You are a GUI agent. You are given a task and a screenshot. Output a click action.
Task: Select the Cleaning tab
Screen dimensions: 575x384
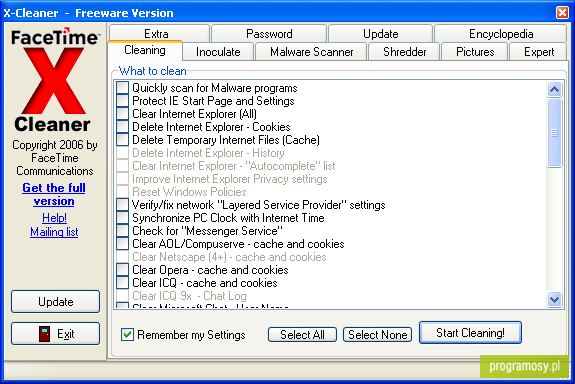coord(145,50)
